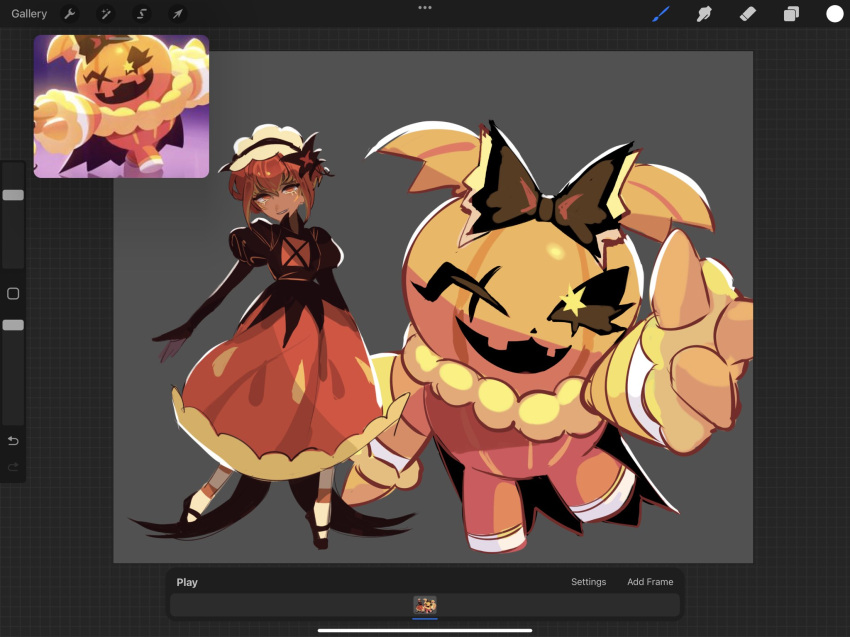Switch to the Smudge tool

coord(704,14)
